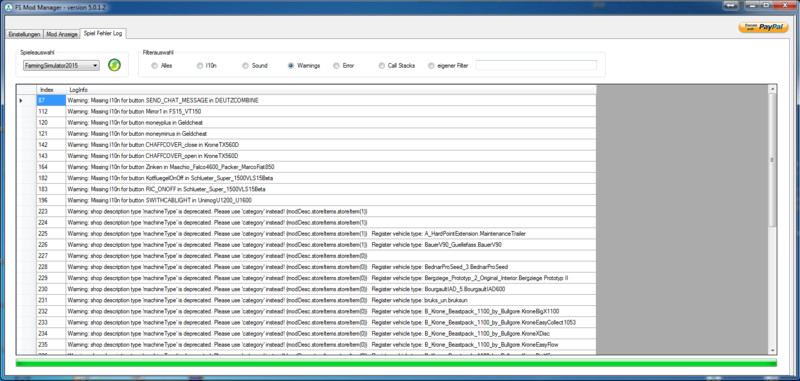This screenshot has height=381, width=800.
Task: Click the Index column header
Action: 51,90
